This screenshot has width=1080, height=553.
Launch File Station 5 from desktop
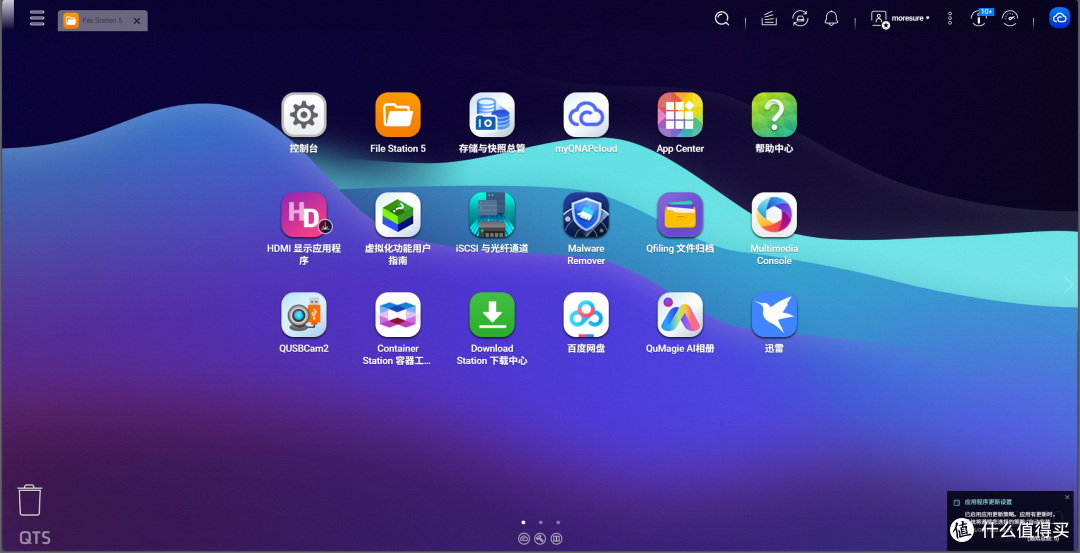coord(398,115)
